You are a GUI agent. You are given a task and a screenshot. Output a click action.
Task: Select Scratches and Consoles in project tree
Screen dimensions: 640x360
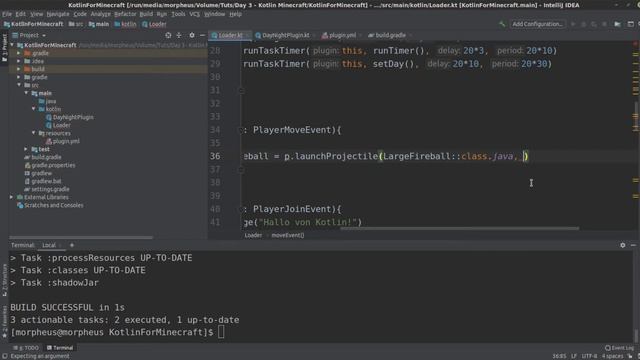(x=50, y=205)
